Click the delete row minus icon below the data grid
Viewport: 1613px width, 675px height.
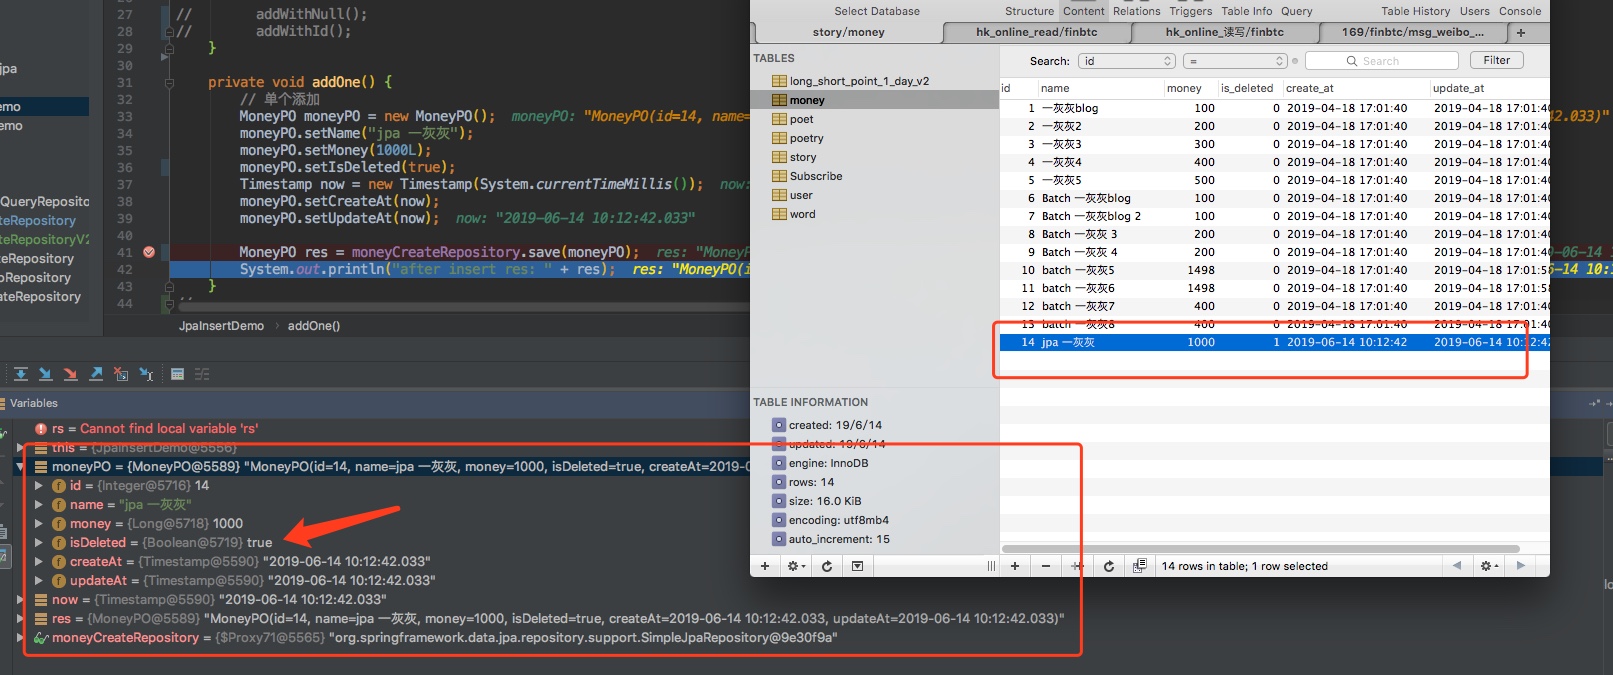(x=1046, y=566)
